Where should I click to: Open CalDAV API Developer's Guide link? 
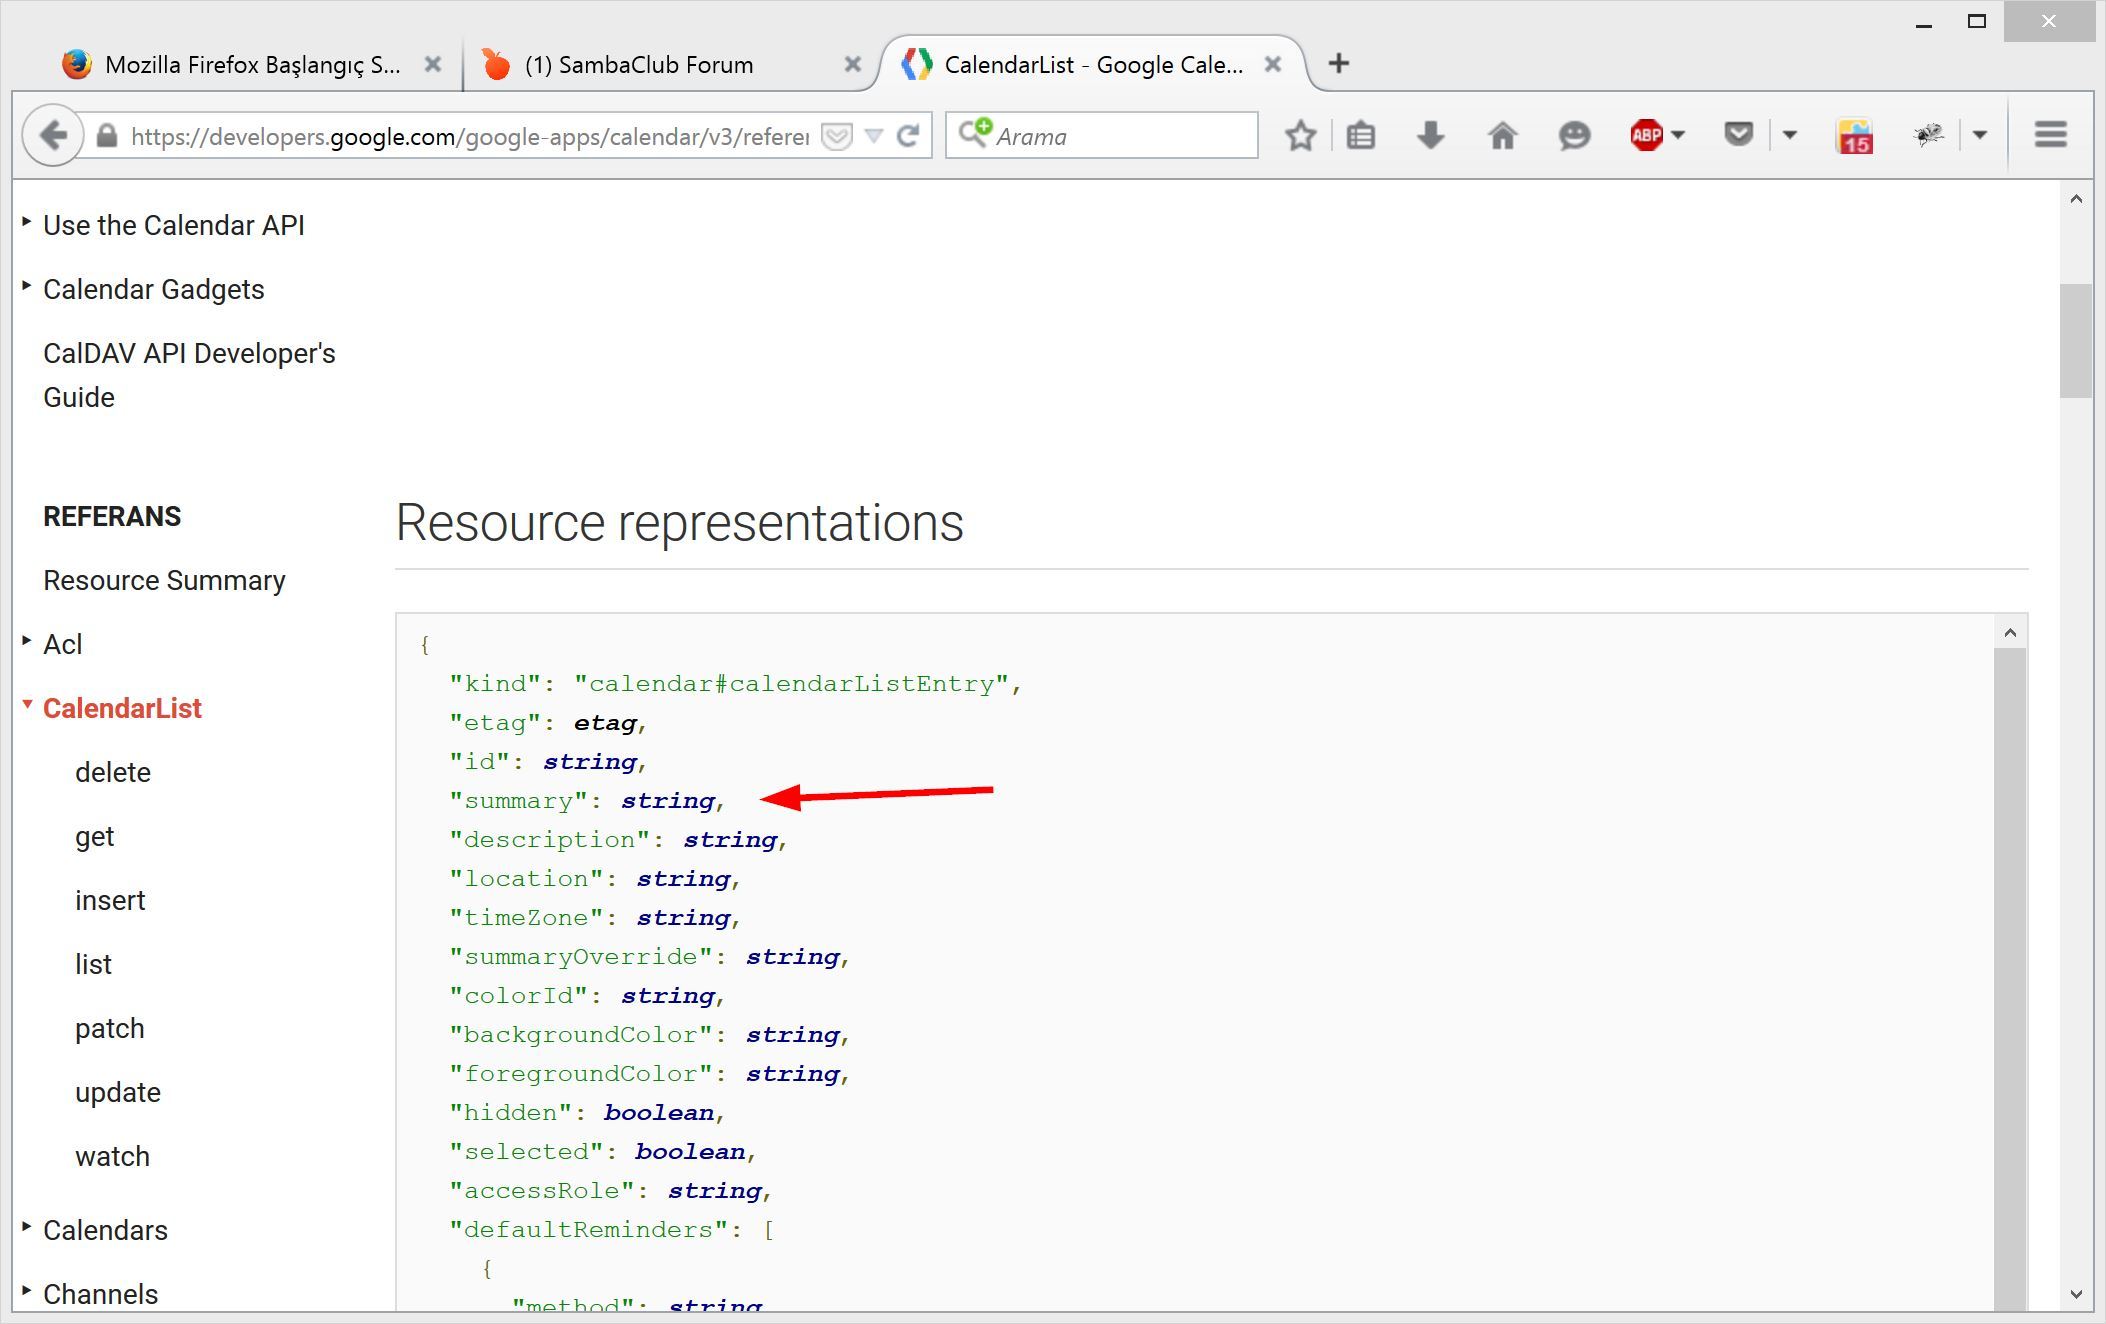[189, 375]
